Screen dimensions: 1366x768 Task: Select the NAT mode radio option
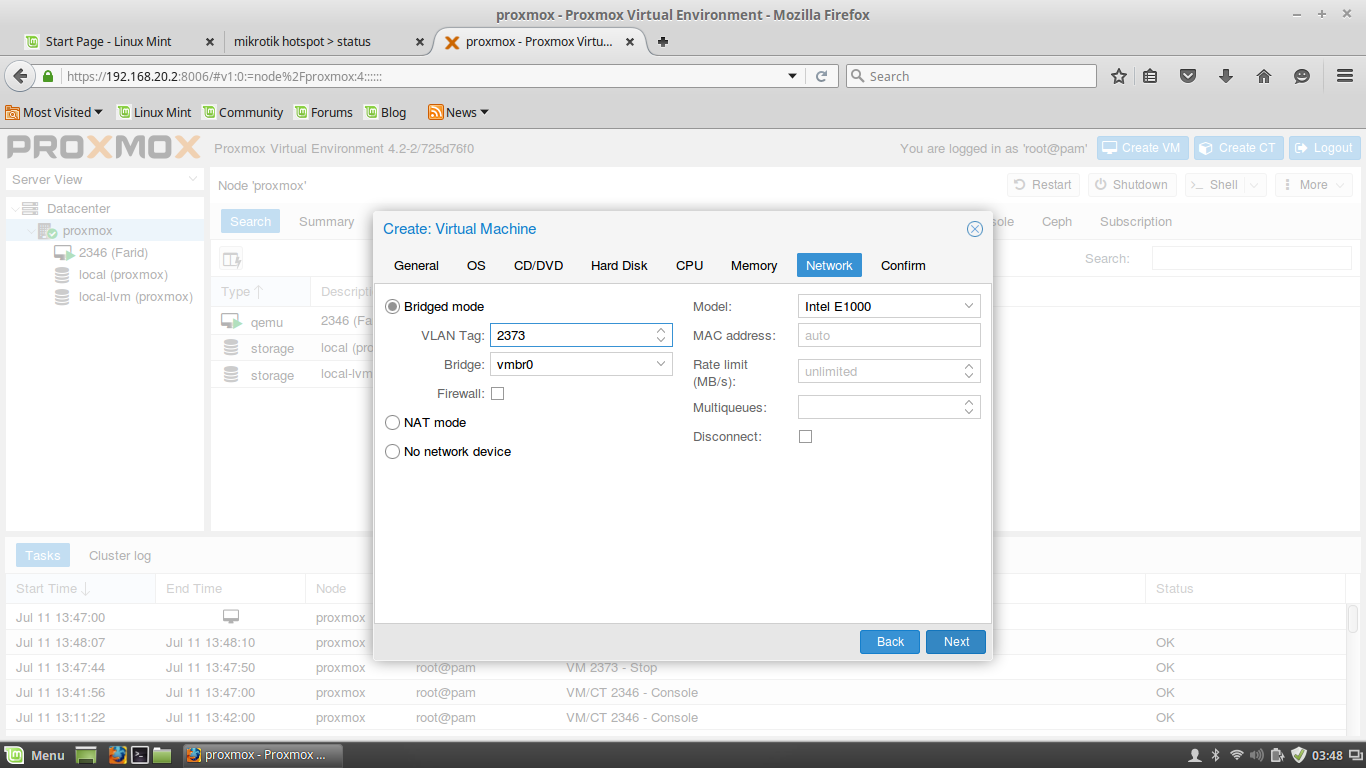click(x=392, y=422)
